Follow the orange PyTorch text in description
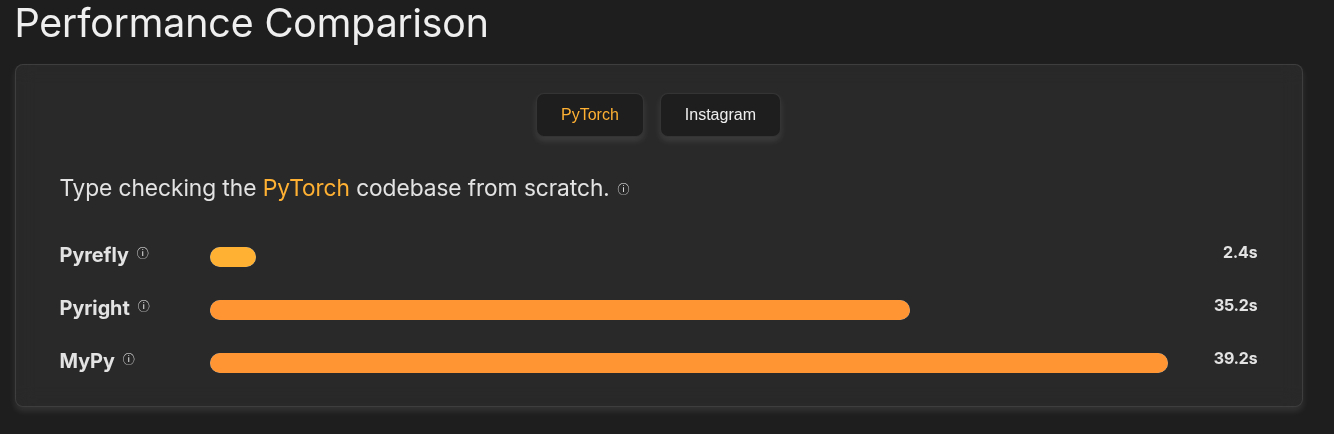The image size is (1334, 434). pyautogui.click(x=306, y=188)
